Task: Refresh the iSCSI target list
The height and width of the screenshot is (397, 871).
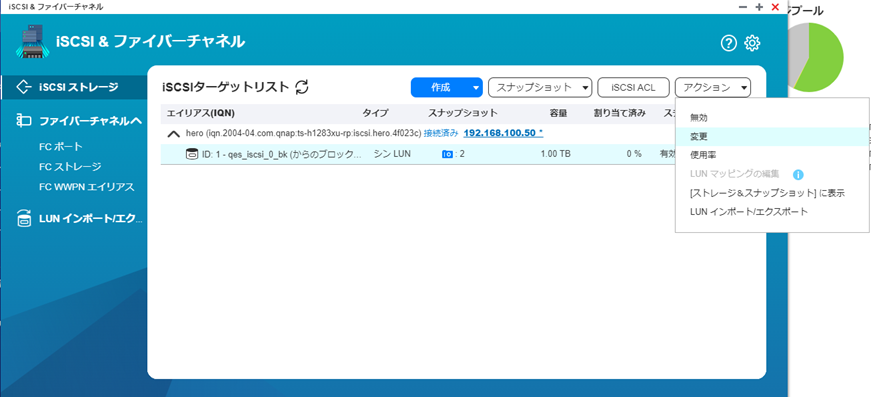Action: click(302, 87)
